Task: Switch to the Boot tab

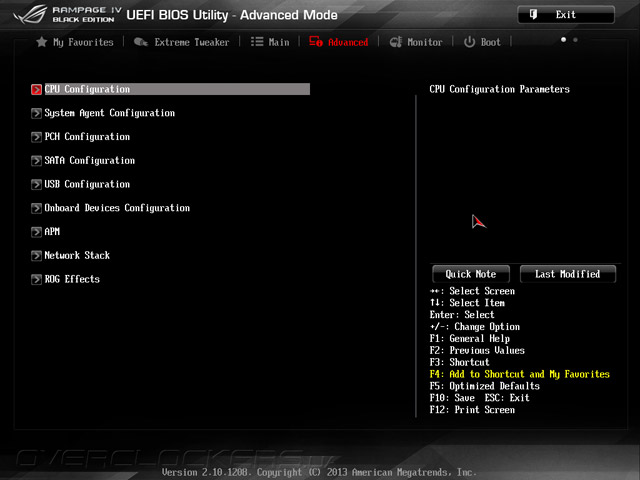Action: pos(491,42)
